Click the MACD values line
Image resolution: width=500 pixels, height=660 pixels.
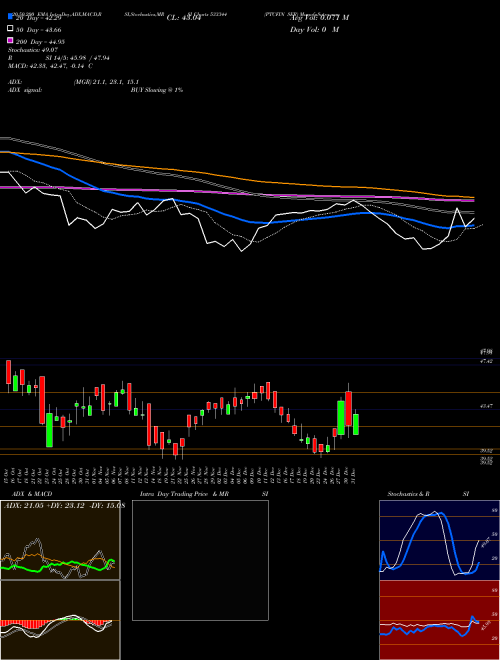tap(51, 66)
